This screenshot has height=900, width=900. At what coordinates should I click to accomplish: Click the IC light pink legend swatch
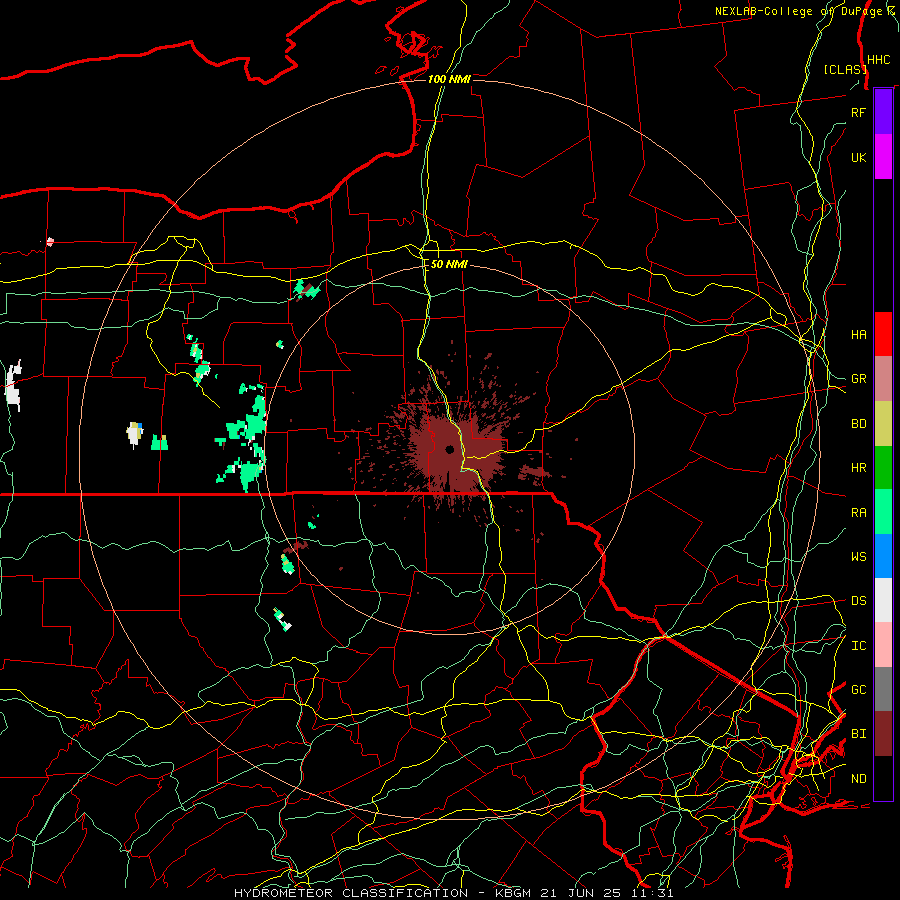[883, 645]
